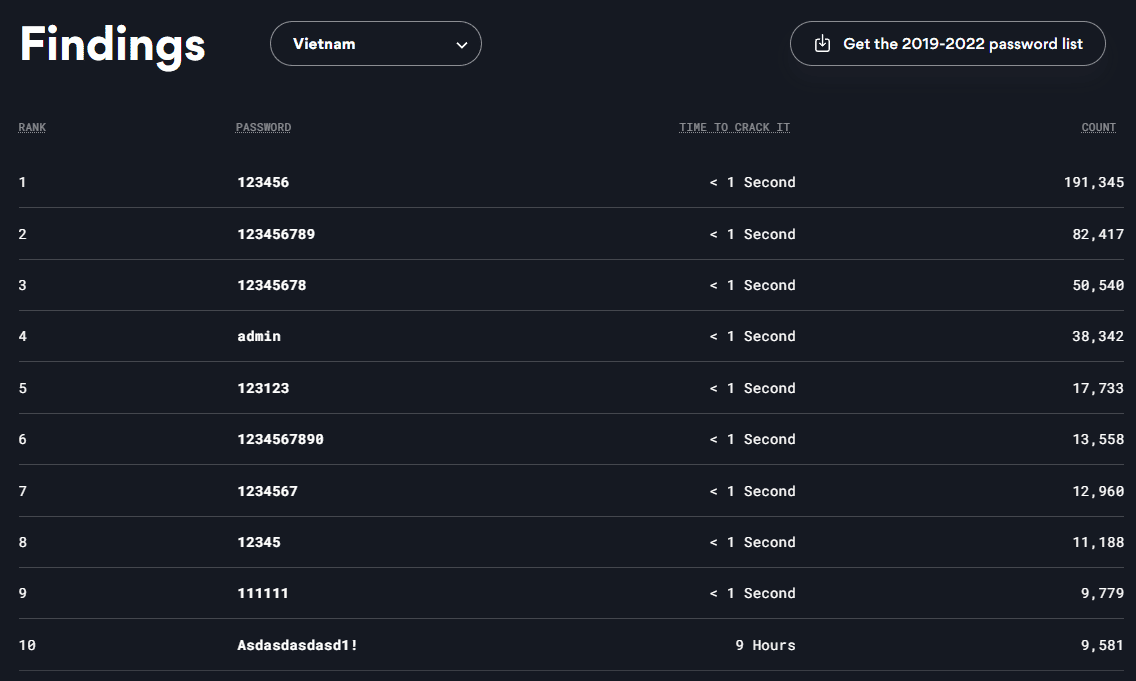Click the PASSWORD column header
1136x681 pixels.
pos(263,127)
